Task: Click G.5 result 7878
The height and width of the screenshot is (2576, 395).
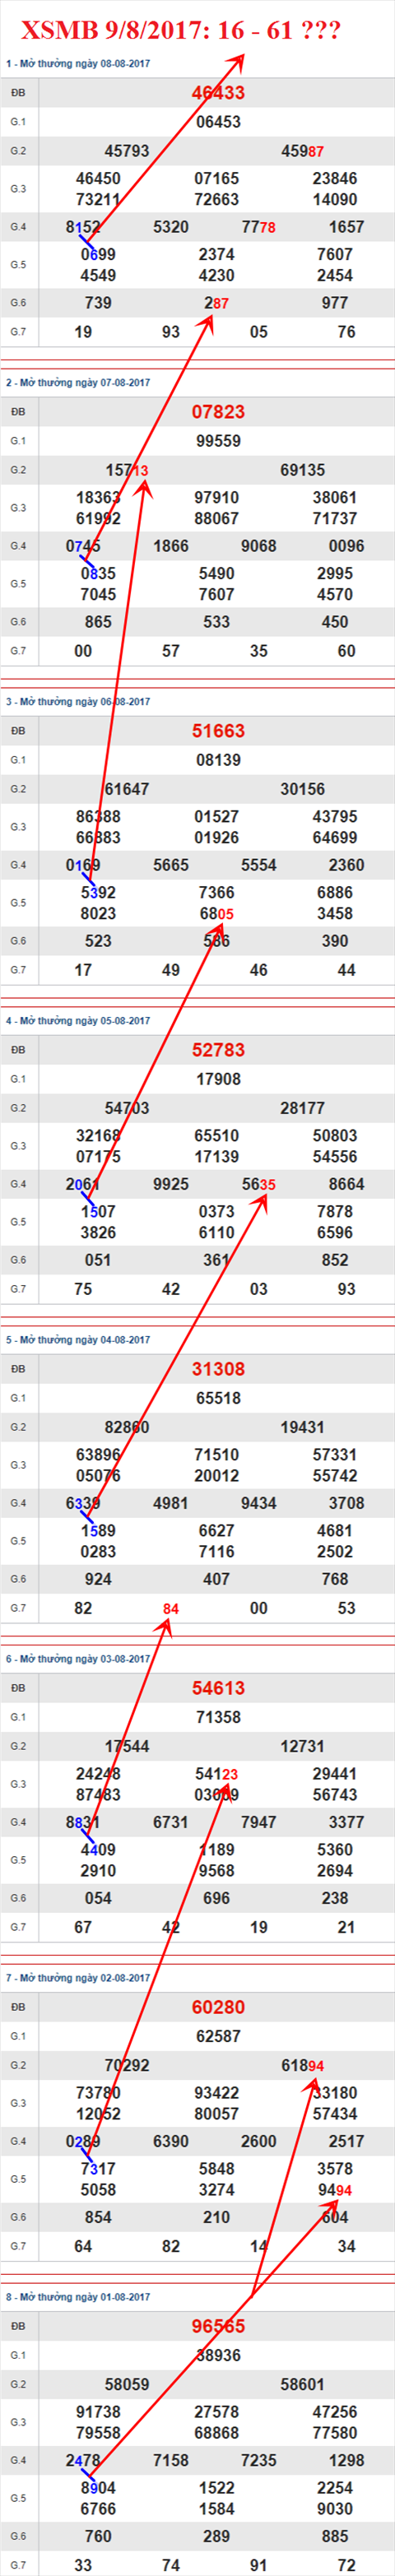Action: (x=335, y=1211)
